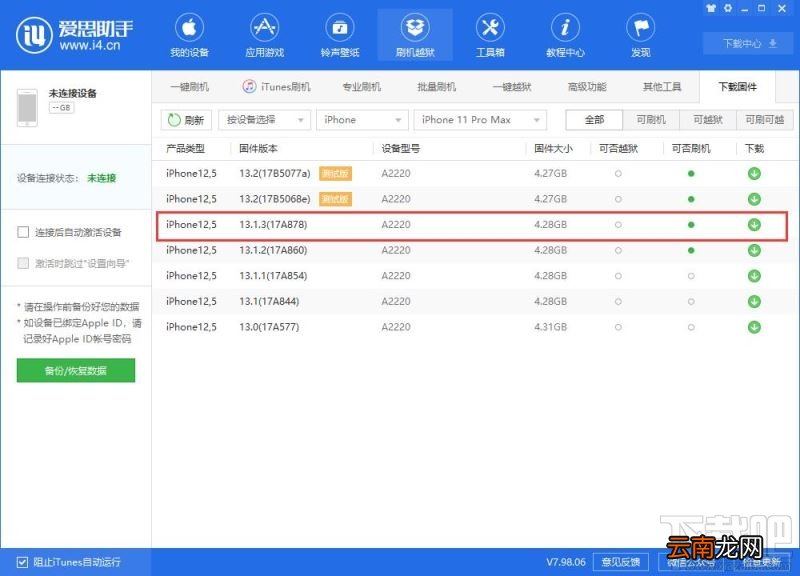The image size is (800, 576).
Task: Click the green flashable dot for 13.1.2(17A860)
Action: tap(691, 251)
